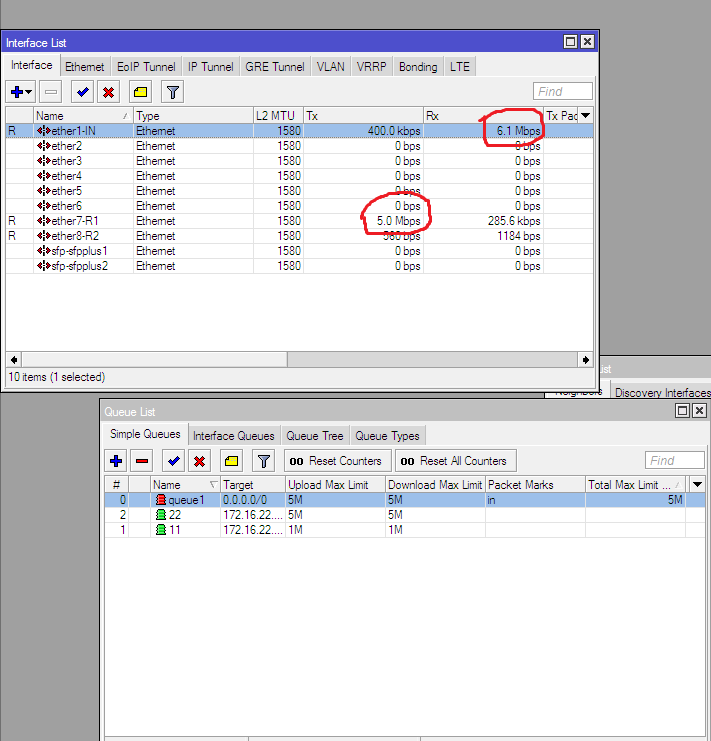Open the add interface dropdown arrow

coord(28,92)
